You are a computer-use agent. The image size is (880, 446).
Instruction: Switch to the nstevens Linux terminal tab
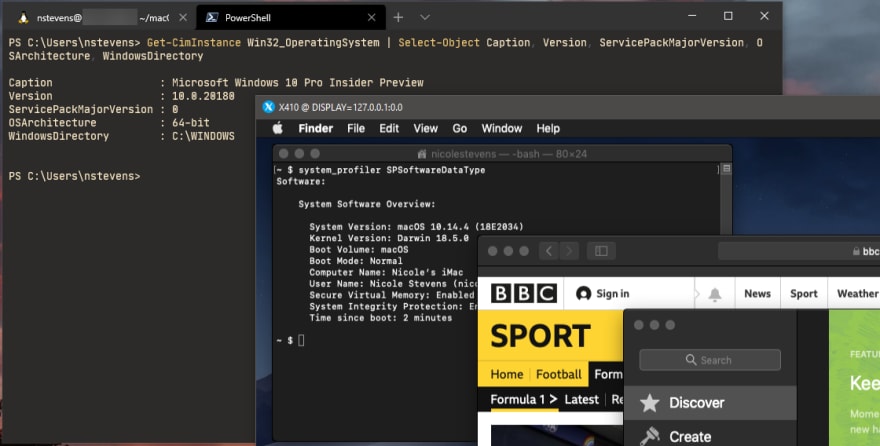[101, 17]
